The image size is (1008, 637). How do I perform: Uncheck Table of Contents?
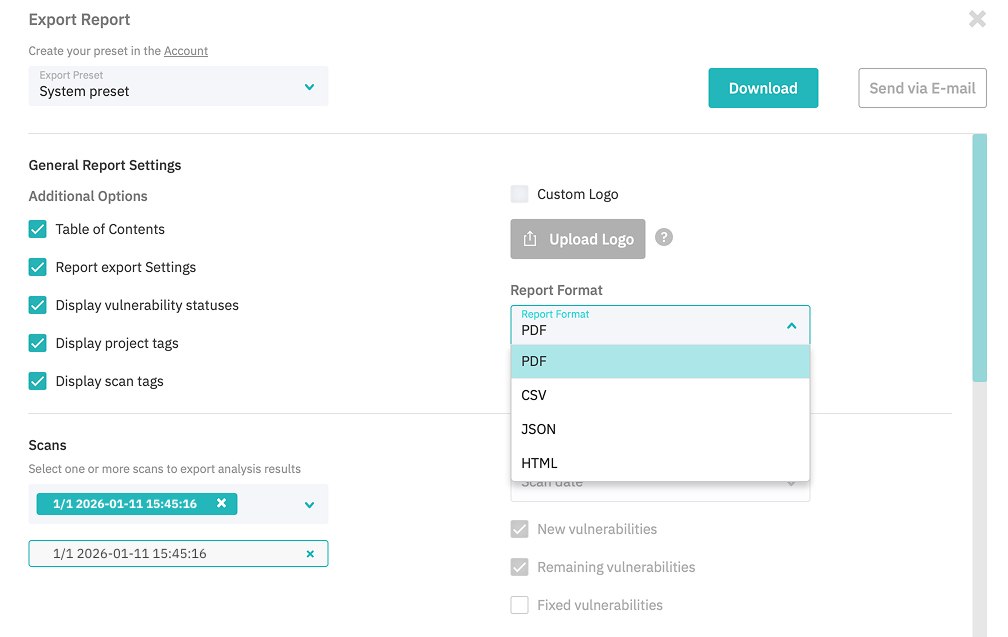[x=37, y=229]
